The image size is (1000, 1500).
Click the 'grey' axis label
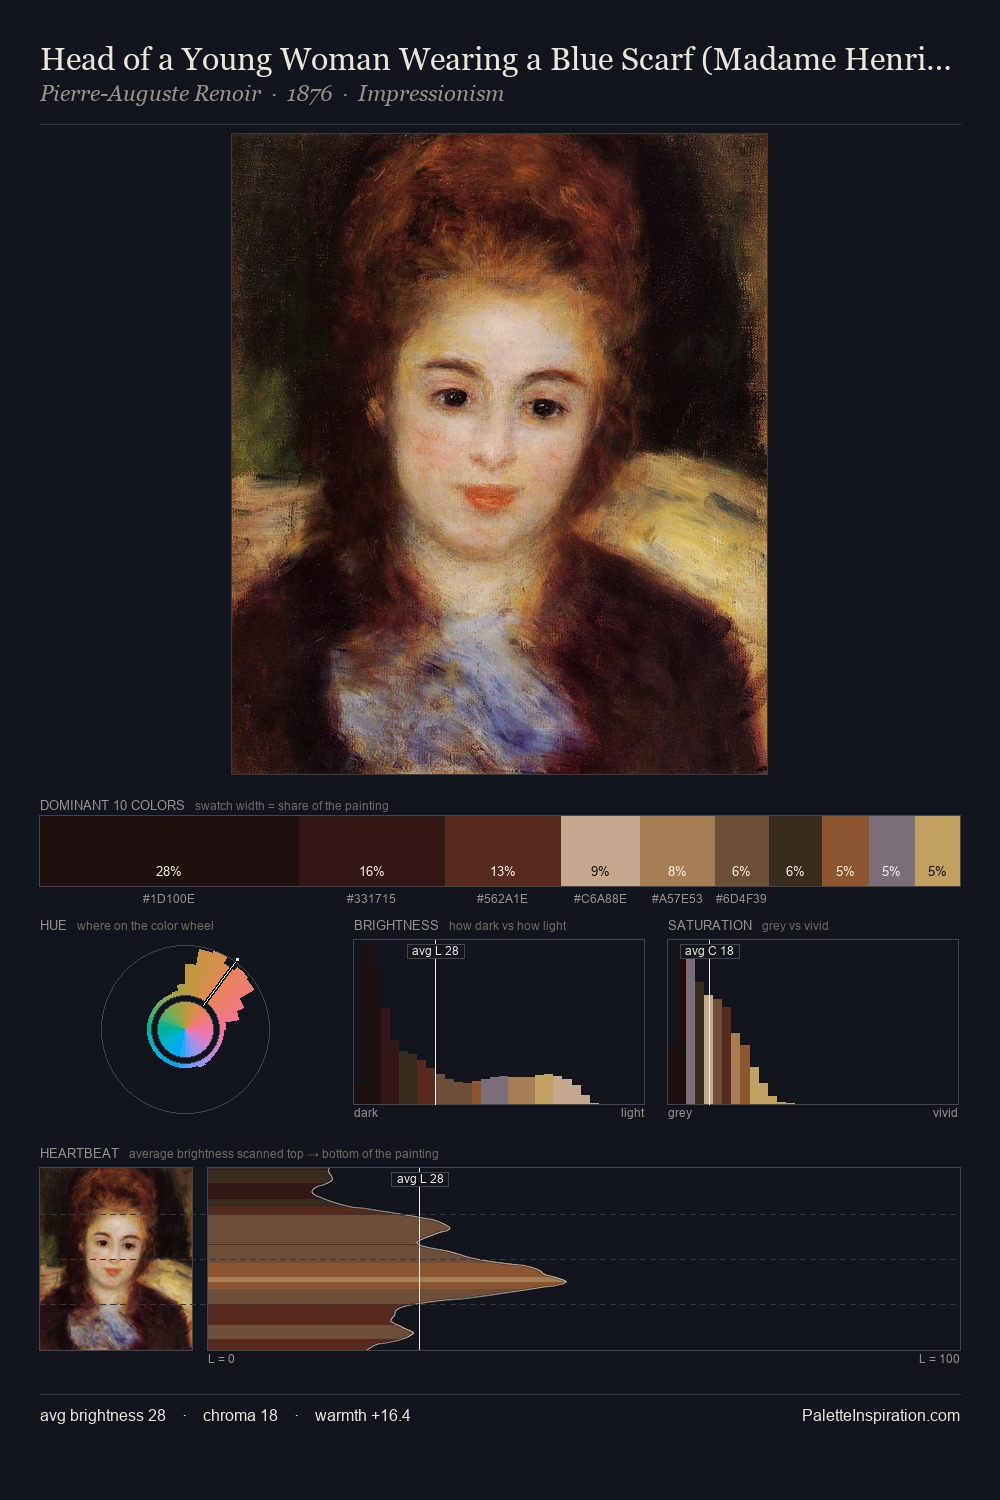(x=680, y=1113)
